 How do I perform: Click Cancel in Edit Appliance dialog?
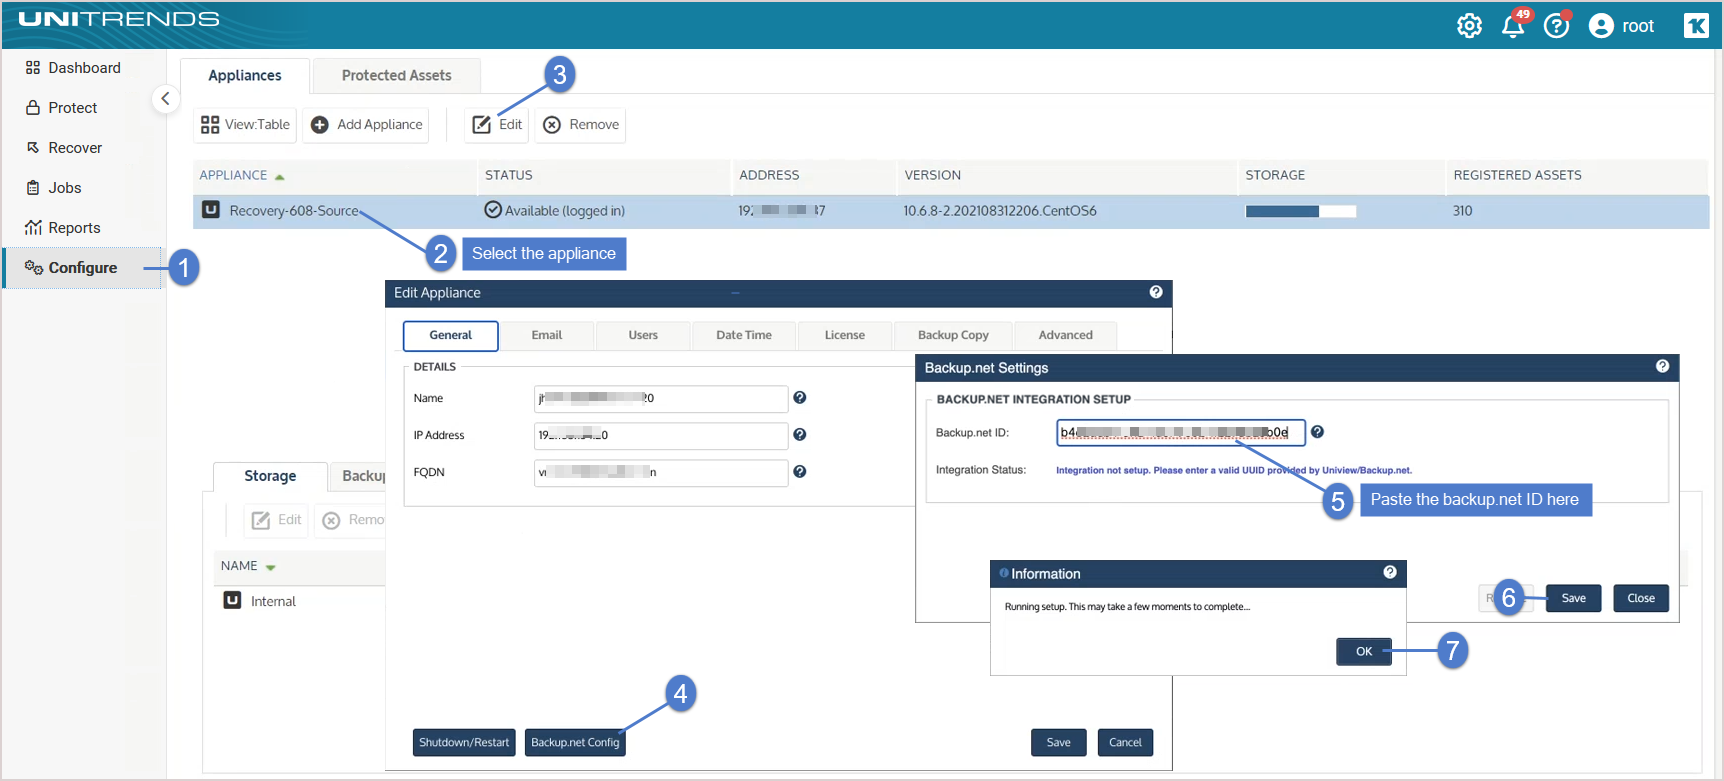pos(1125,742)
